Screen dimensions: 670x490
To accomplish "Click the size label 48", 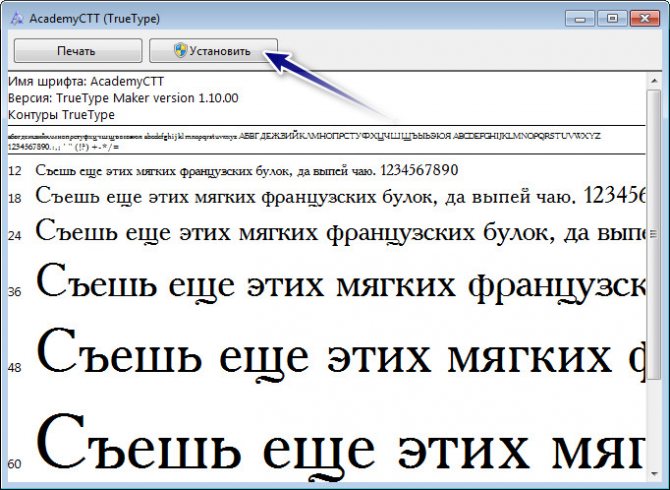I will click(x=15, y=367).
